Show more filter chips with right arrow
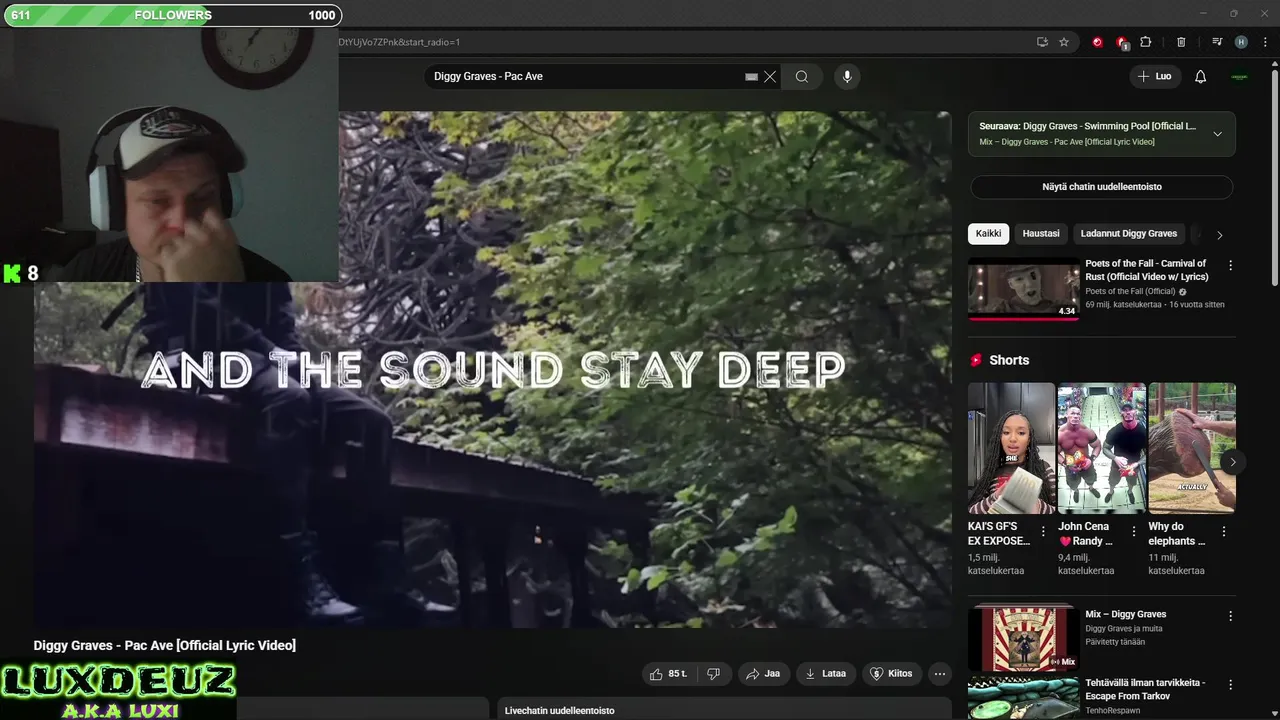This screenshot has height=720, width=1280. coord(1219,235)
